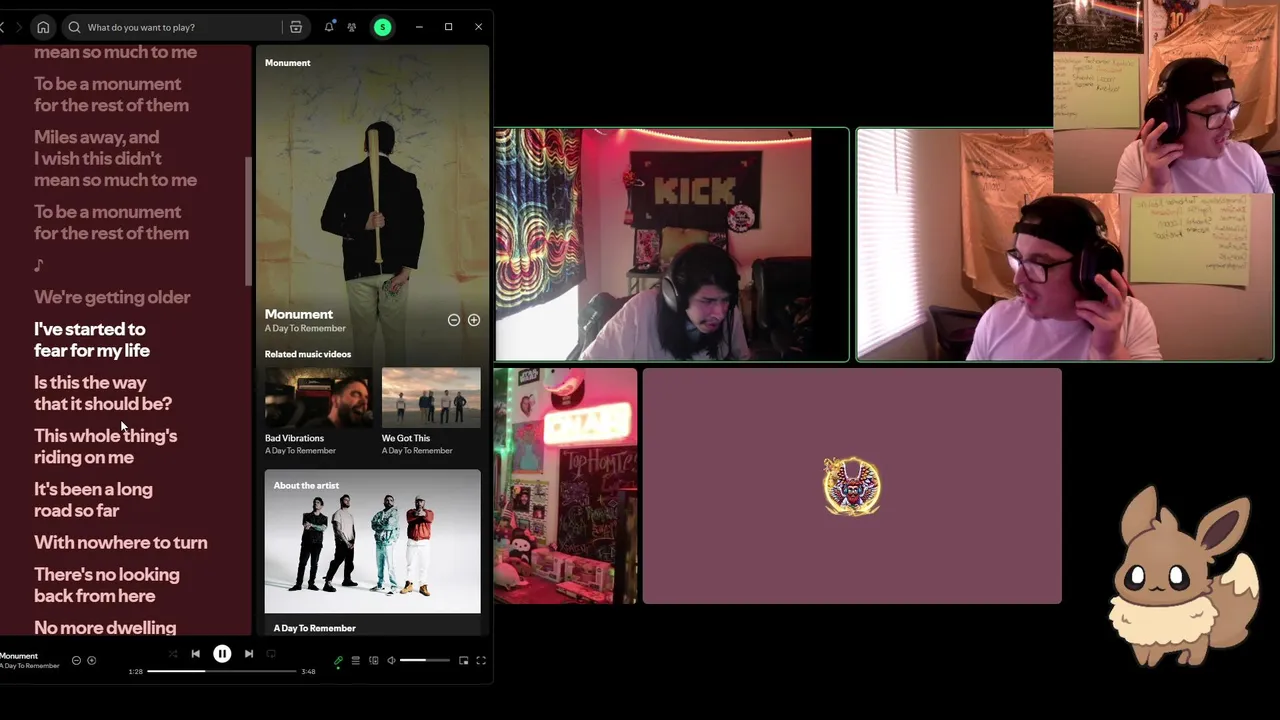The width and height of the screenshot is (1280, 720).
Task: Skip to previous track
Action: click(x=195, y=654)
